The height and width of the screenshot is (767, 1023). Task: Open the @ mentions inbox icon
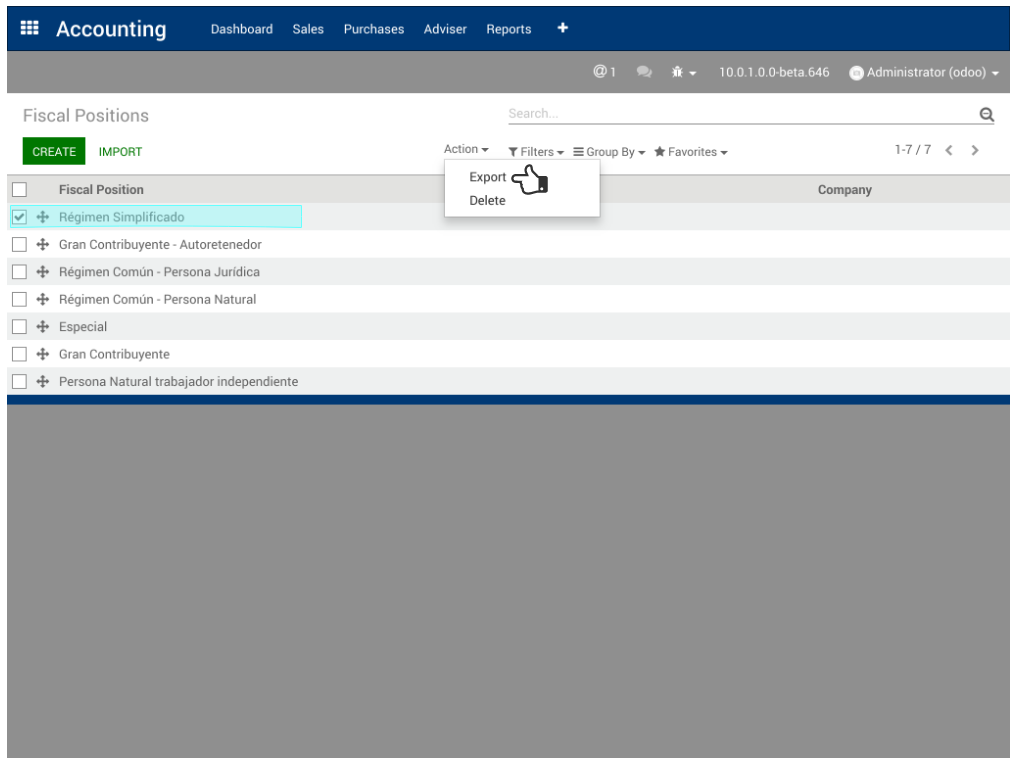click(x=603, y=72)
